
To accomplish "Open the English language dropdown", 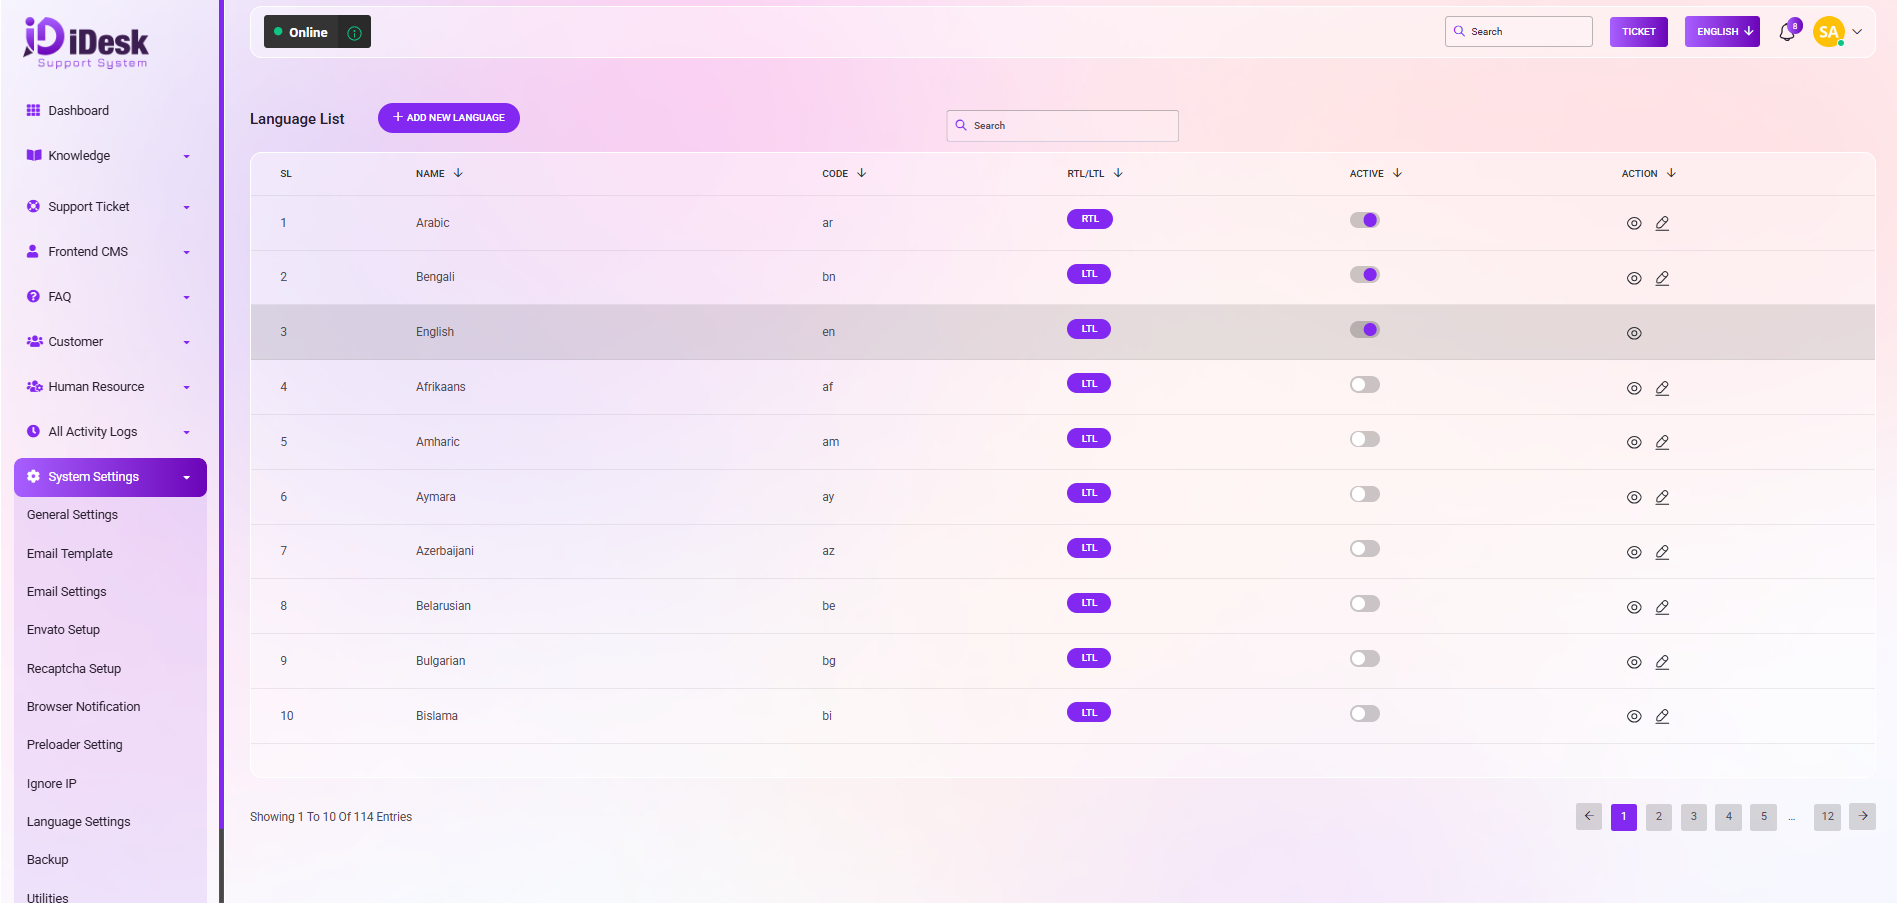I will coord(1722,32).
